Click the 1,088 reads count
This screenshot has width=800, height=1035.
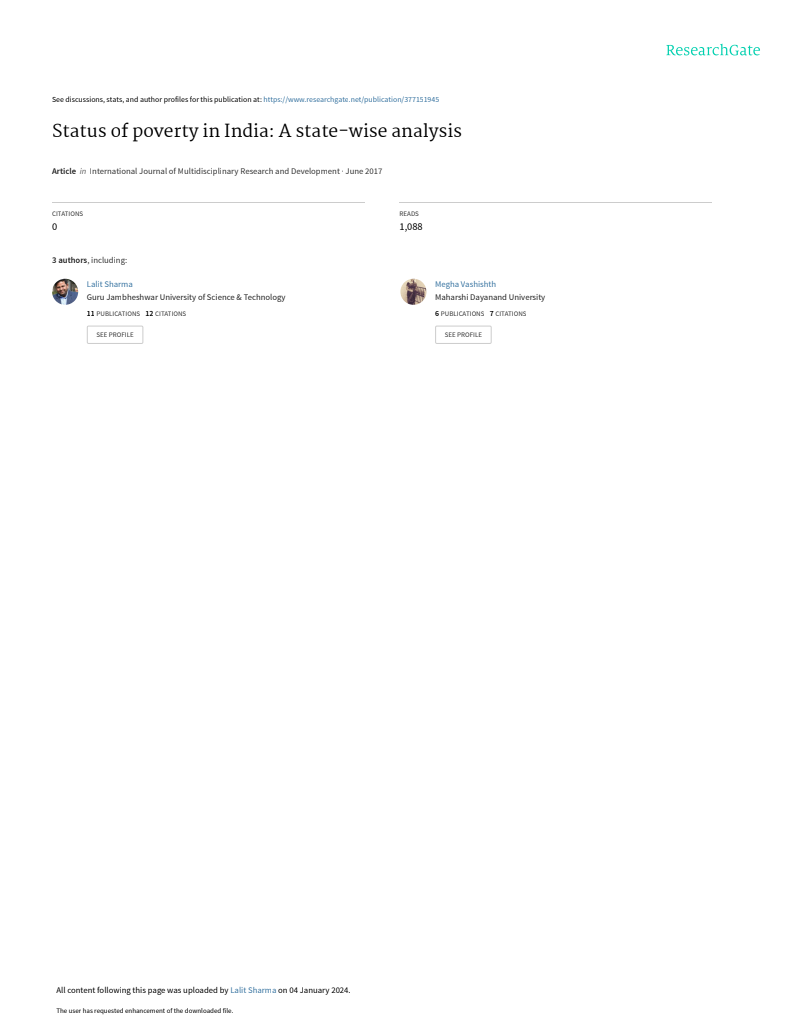click(x=410, y=227)
